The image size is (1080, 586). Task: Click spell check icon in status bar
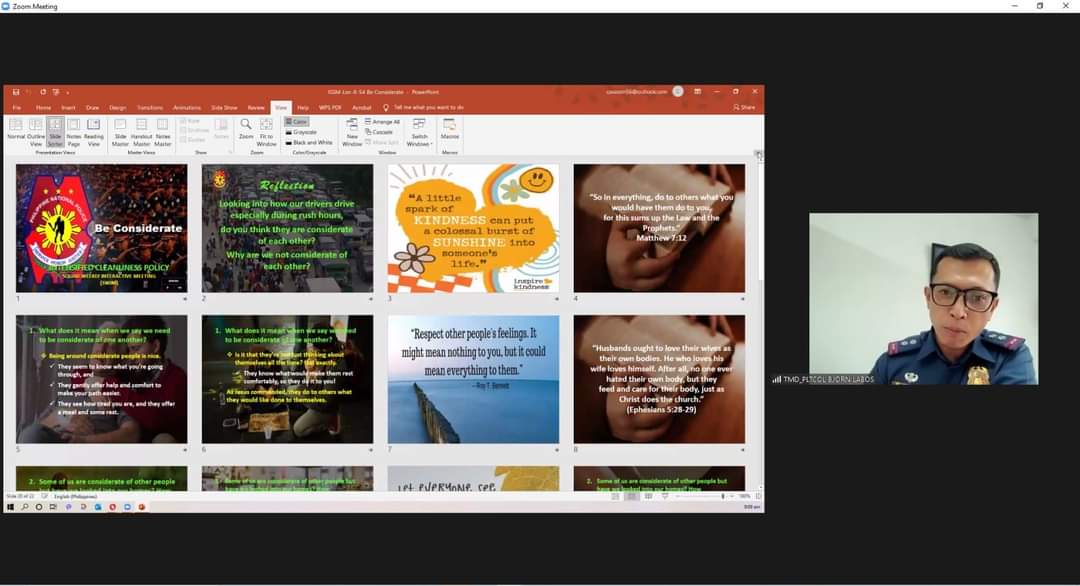(x=45, y=496)
